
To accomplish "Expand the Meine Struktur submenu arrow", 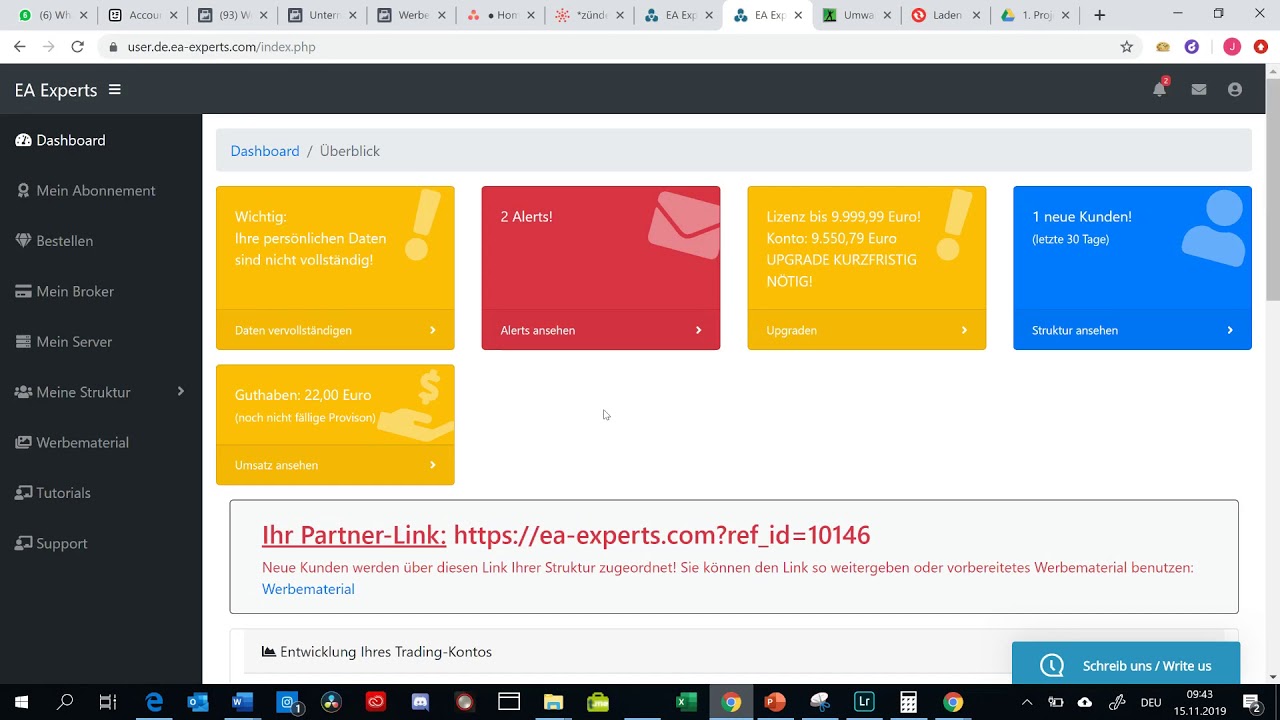I will [x=181, y=391].
